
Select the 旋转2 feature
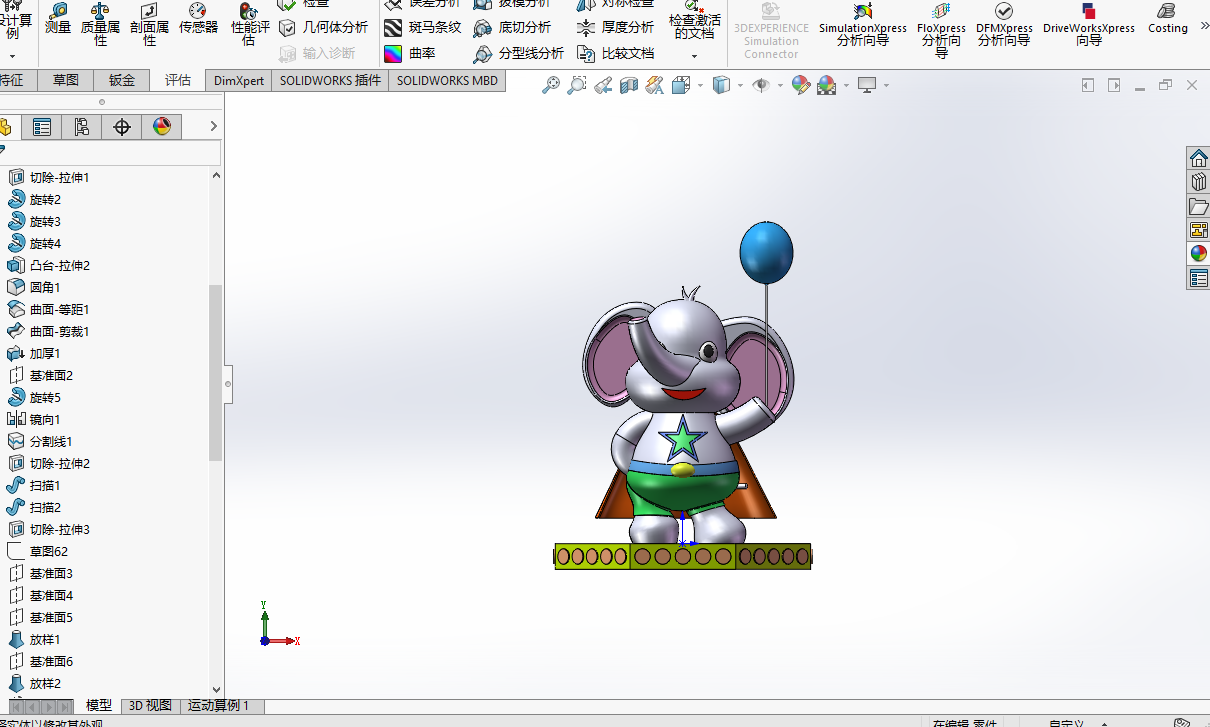[35, 199]
